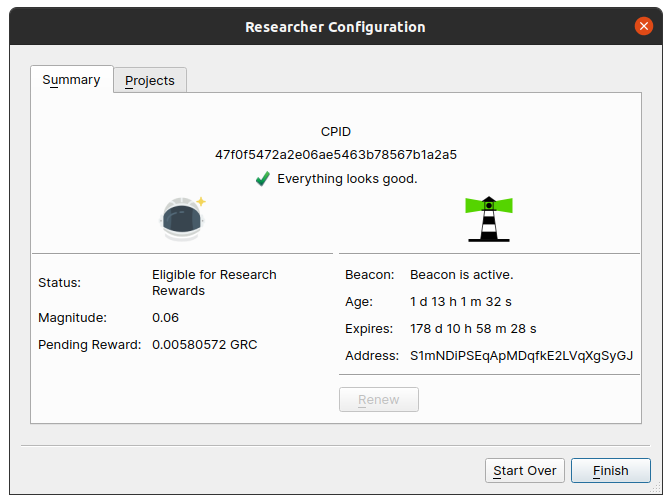
Task: Click the Pending Reward GRC value
Action: click(205, 345)
